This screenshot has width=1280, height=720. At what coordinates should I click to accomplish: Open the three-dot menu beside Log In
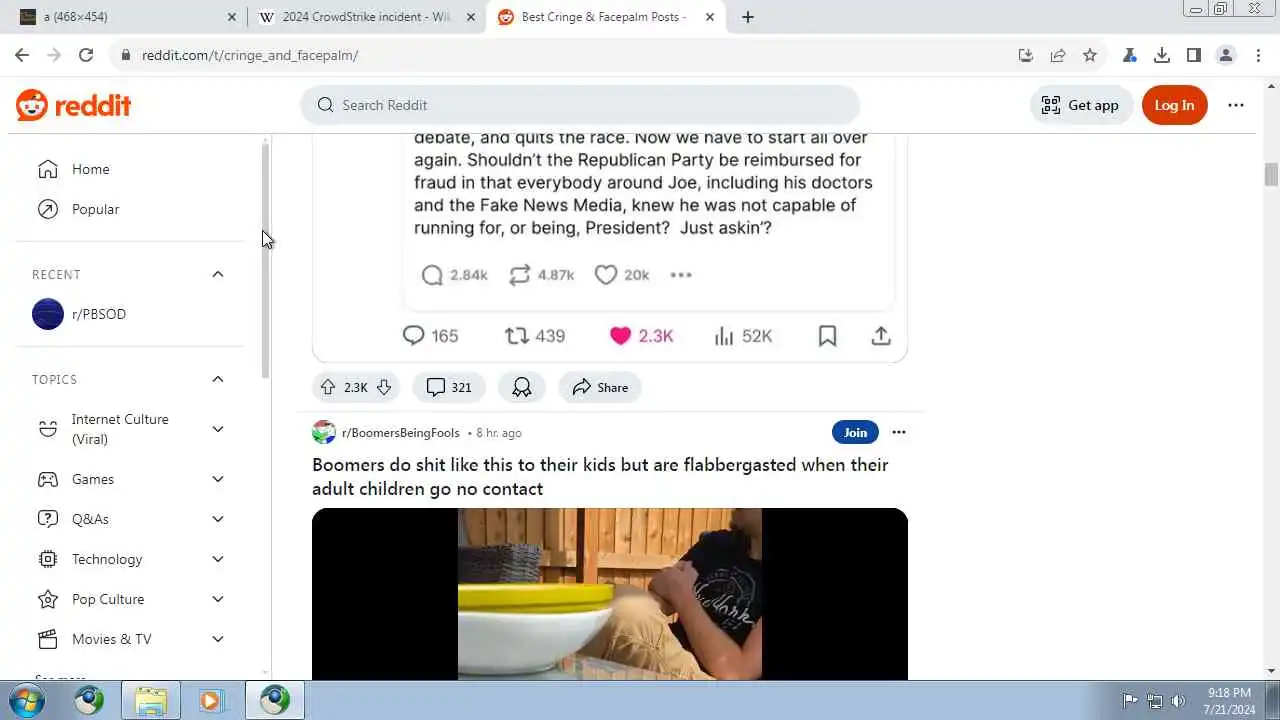pos(1236,105)
